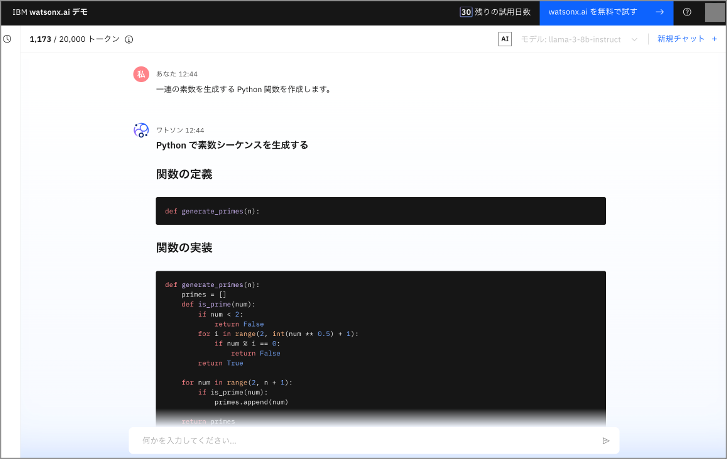This screenshot has height=459, width=727.
Task: Click the あなた 12:44 timestamp label
Action: [x=177, y=74]
